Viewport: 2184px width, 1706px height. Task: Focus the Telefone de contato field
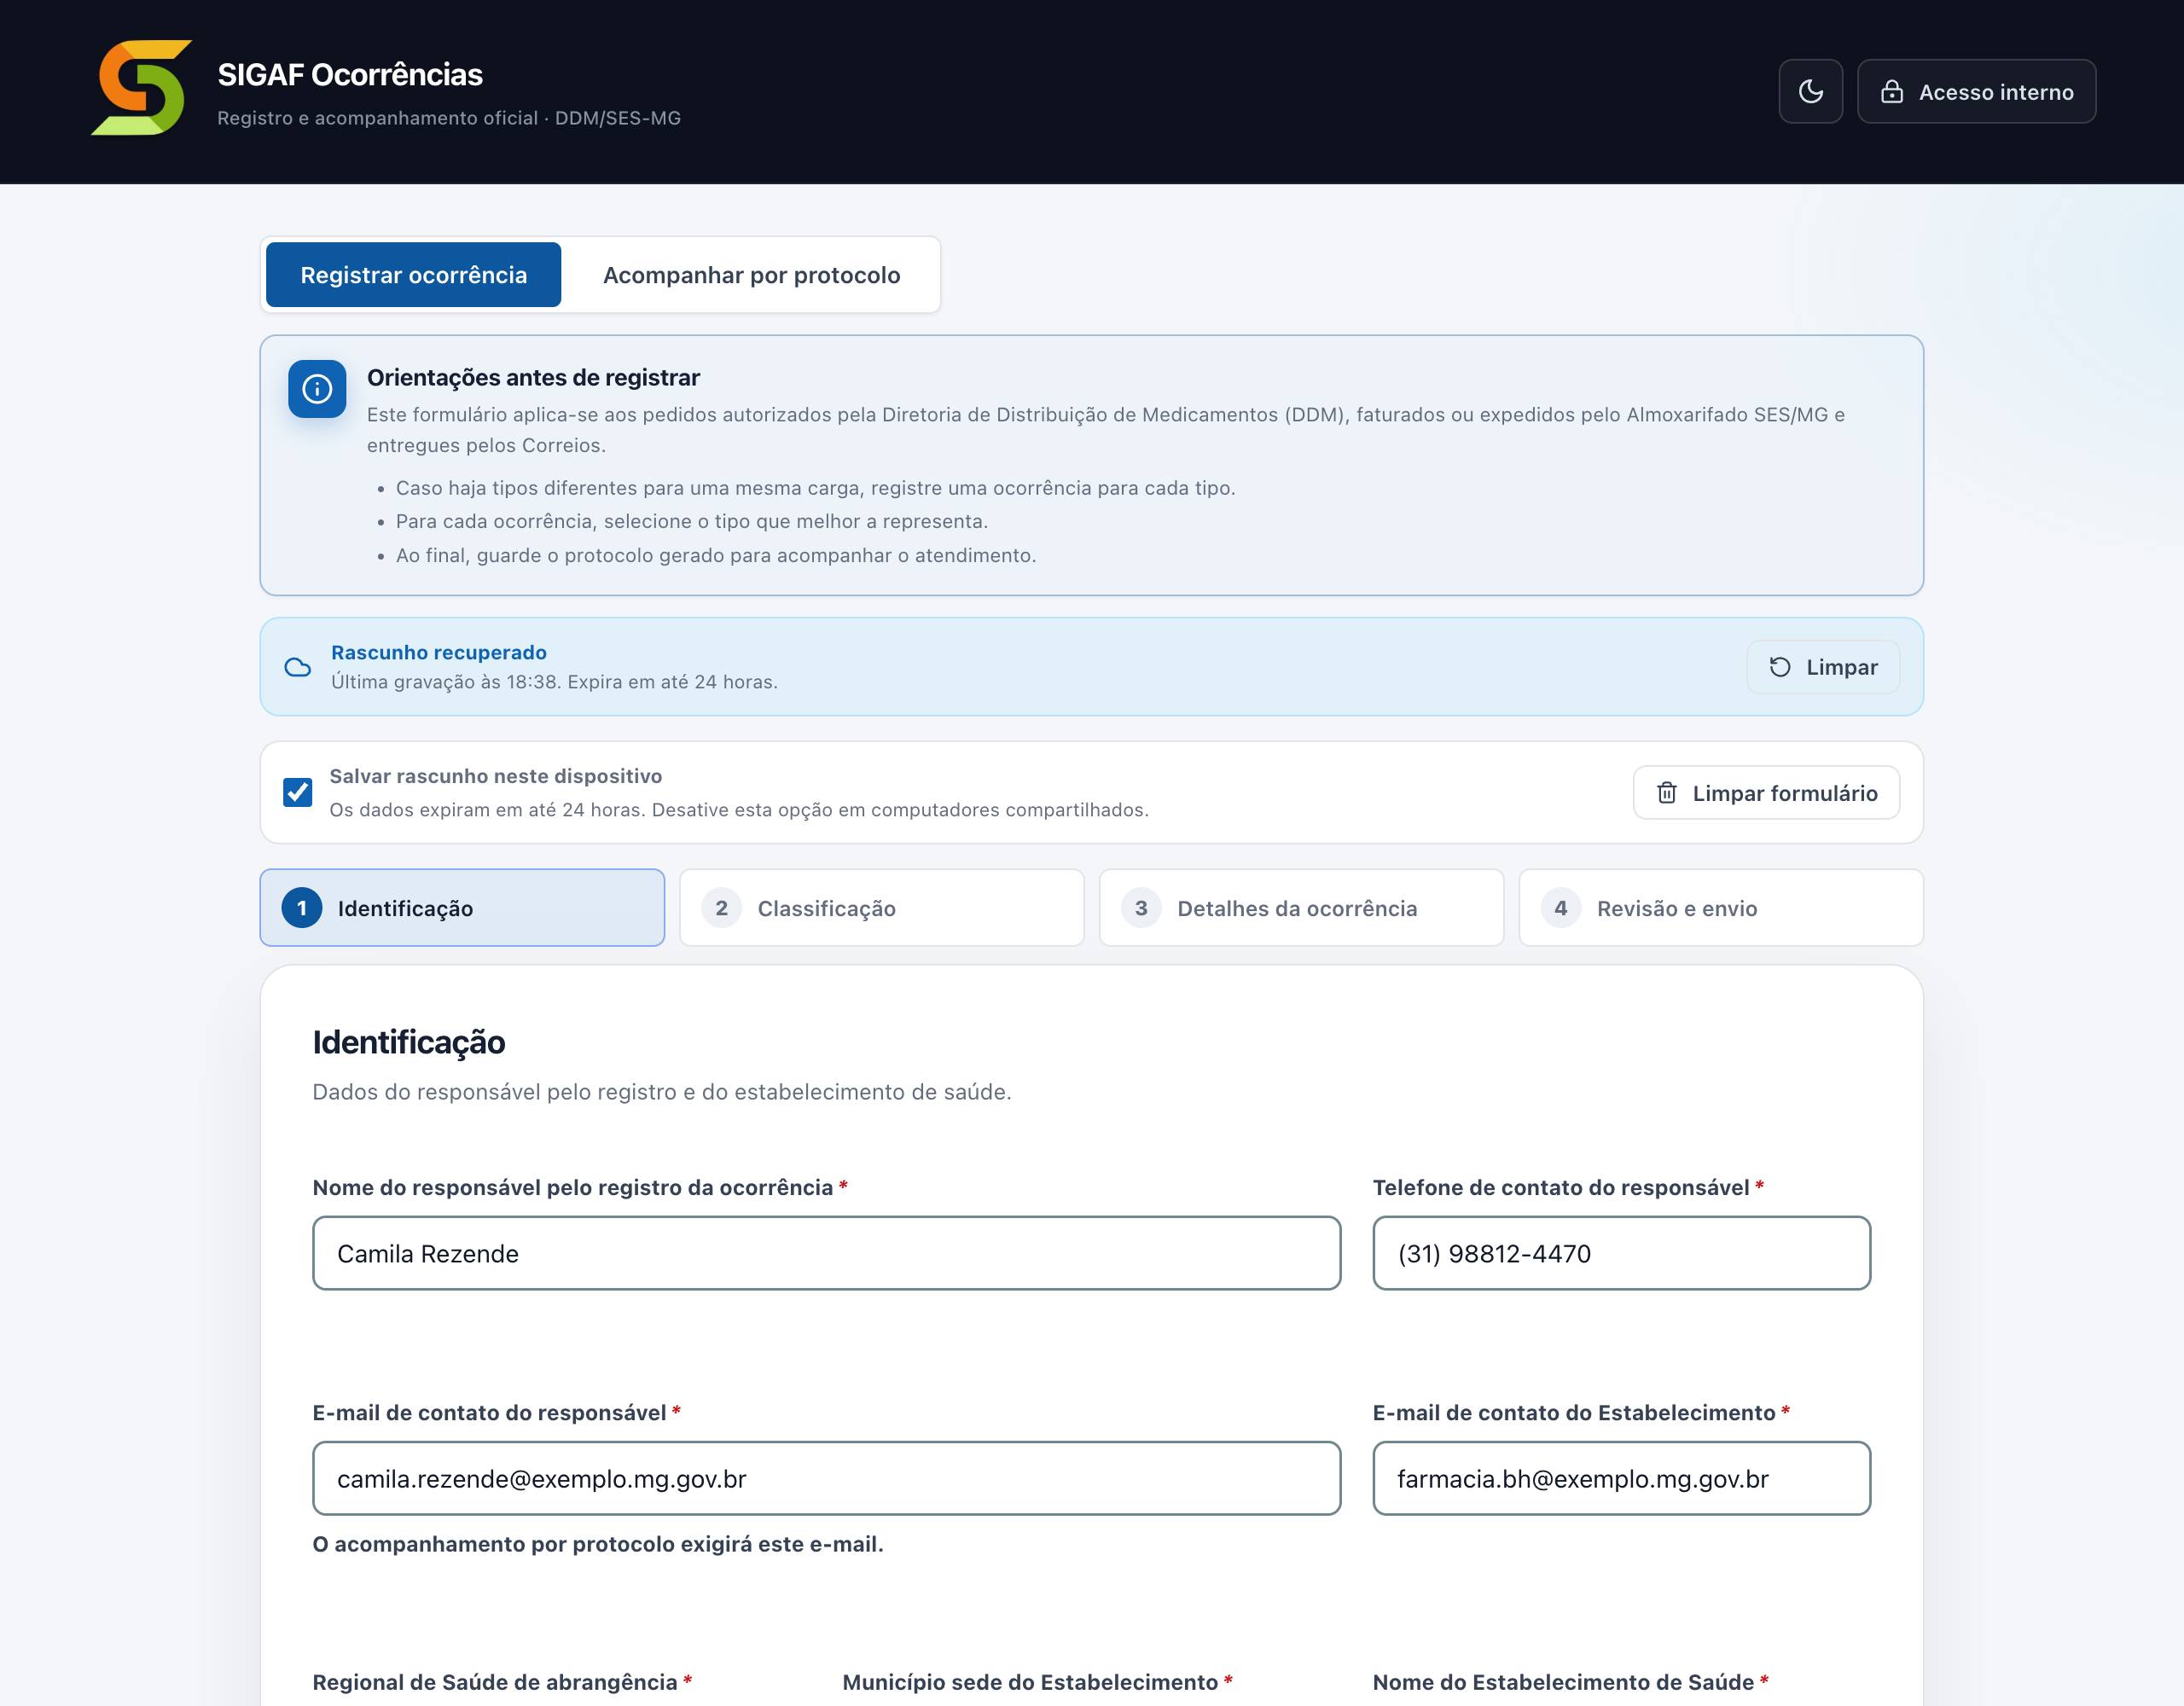pos(1621,1253)
